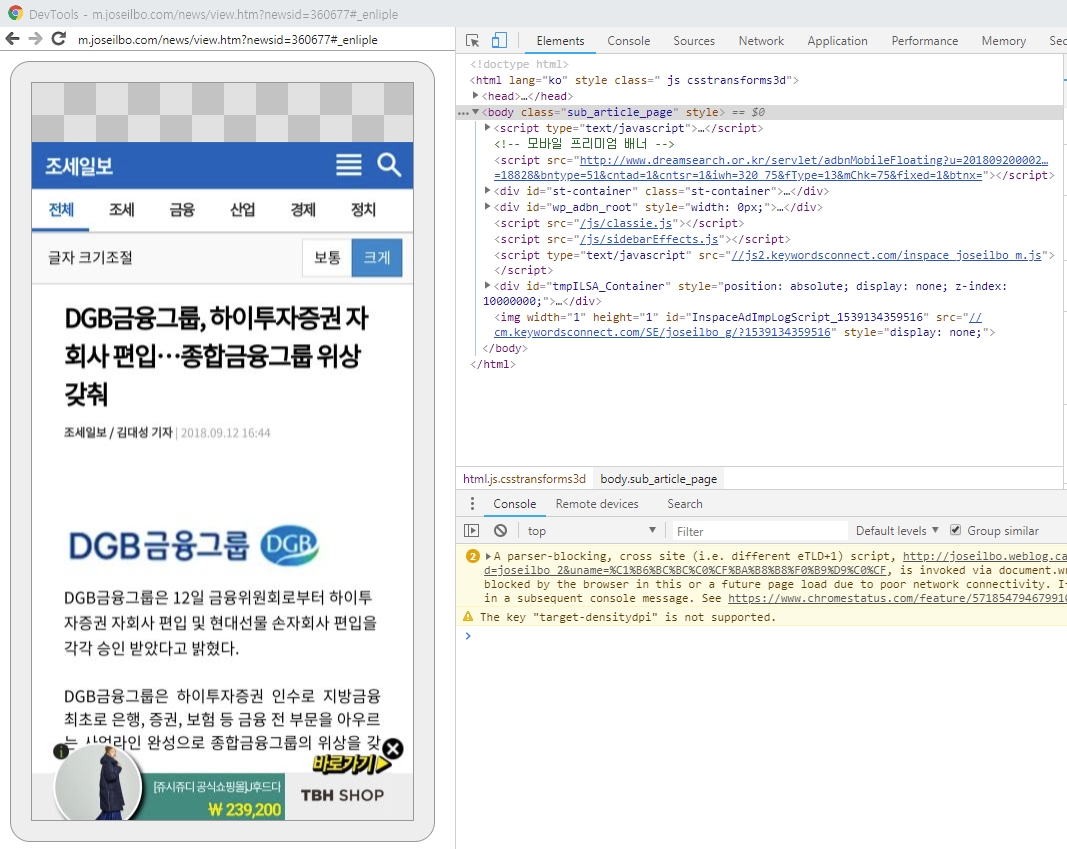Switch to the Elements tab
Image resolution: width=1067 pixels, height=849 pixels.
point(560,41)
